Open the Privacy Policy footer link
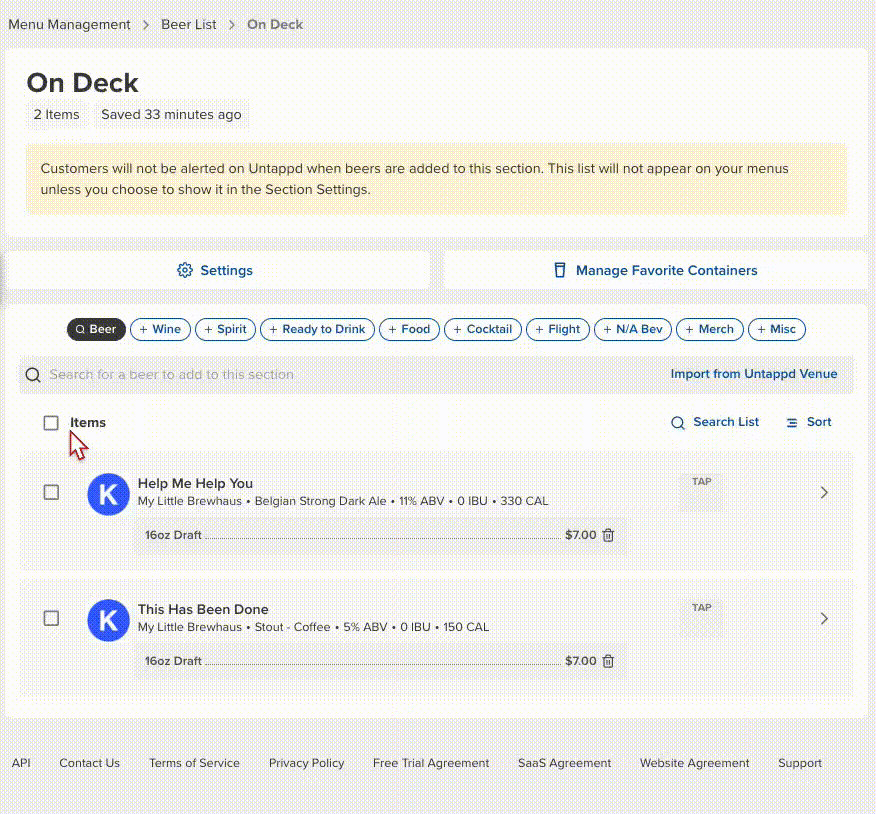876x814 pixels. 306,763
